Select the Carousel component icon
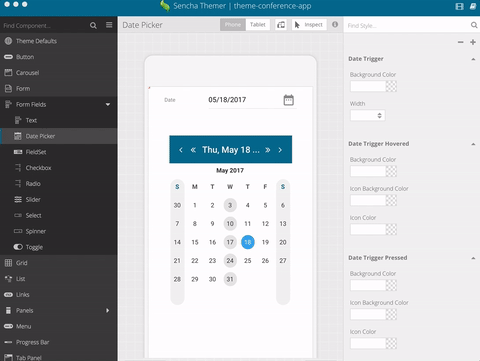Screen dimensions: 480x361 pyautogui.click(x=8, y=73)
